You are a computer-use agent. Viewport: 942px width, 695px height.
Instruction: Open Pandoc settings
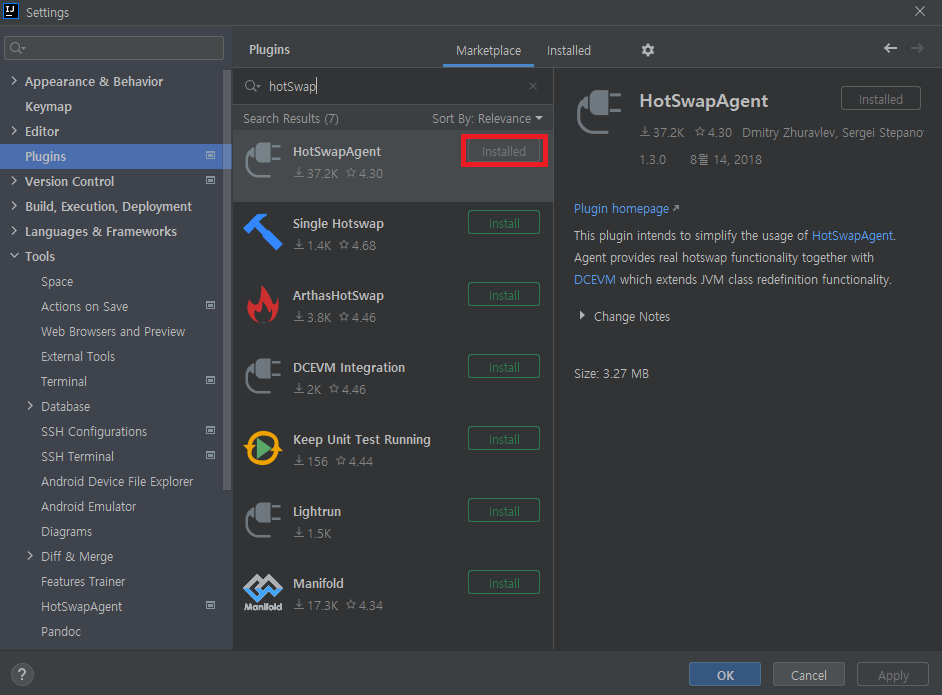(61, 631)
